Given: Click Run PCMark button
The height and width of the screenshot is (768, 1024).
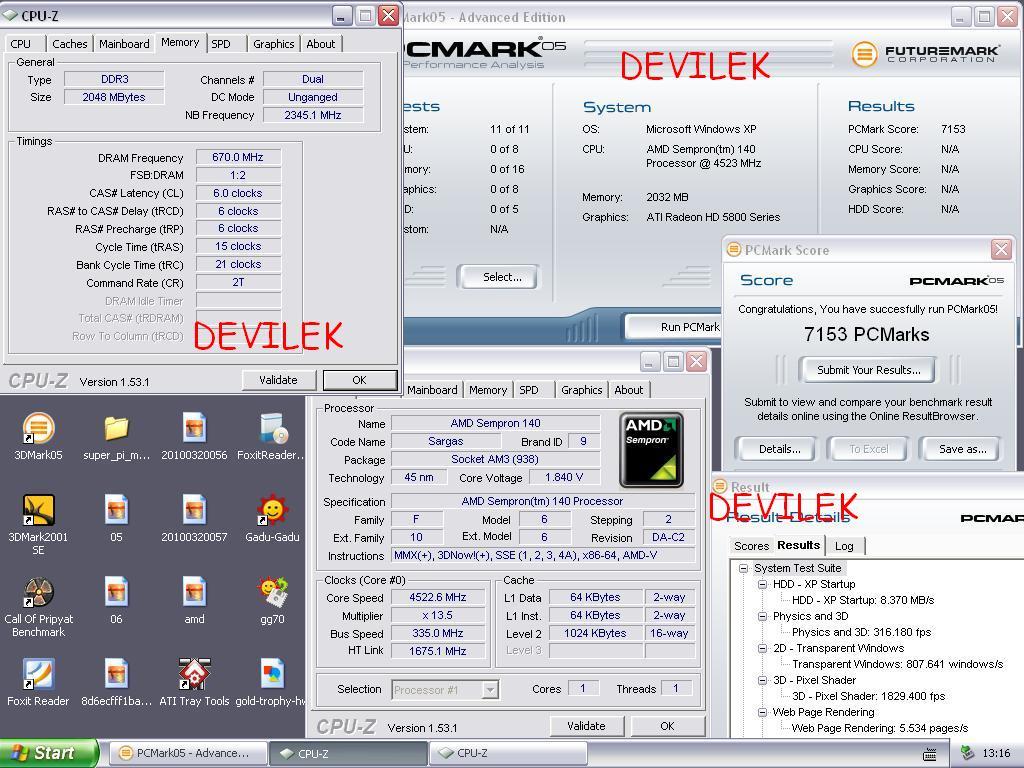Looking at the screenshot, I should pyautogui.click(x=674, y=327).
